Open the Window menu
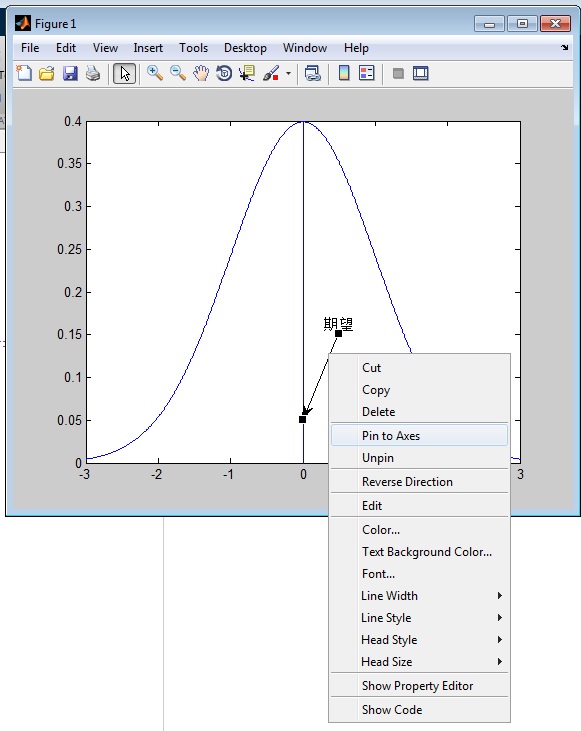 (305, 48)
